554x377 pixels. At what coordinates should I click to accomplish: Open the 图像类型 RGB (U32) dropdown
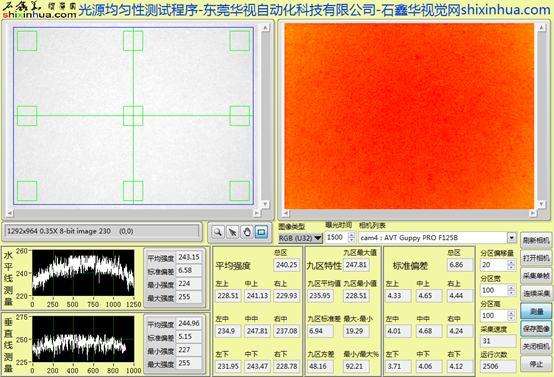300,238
